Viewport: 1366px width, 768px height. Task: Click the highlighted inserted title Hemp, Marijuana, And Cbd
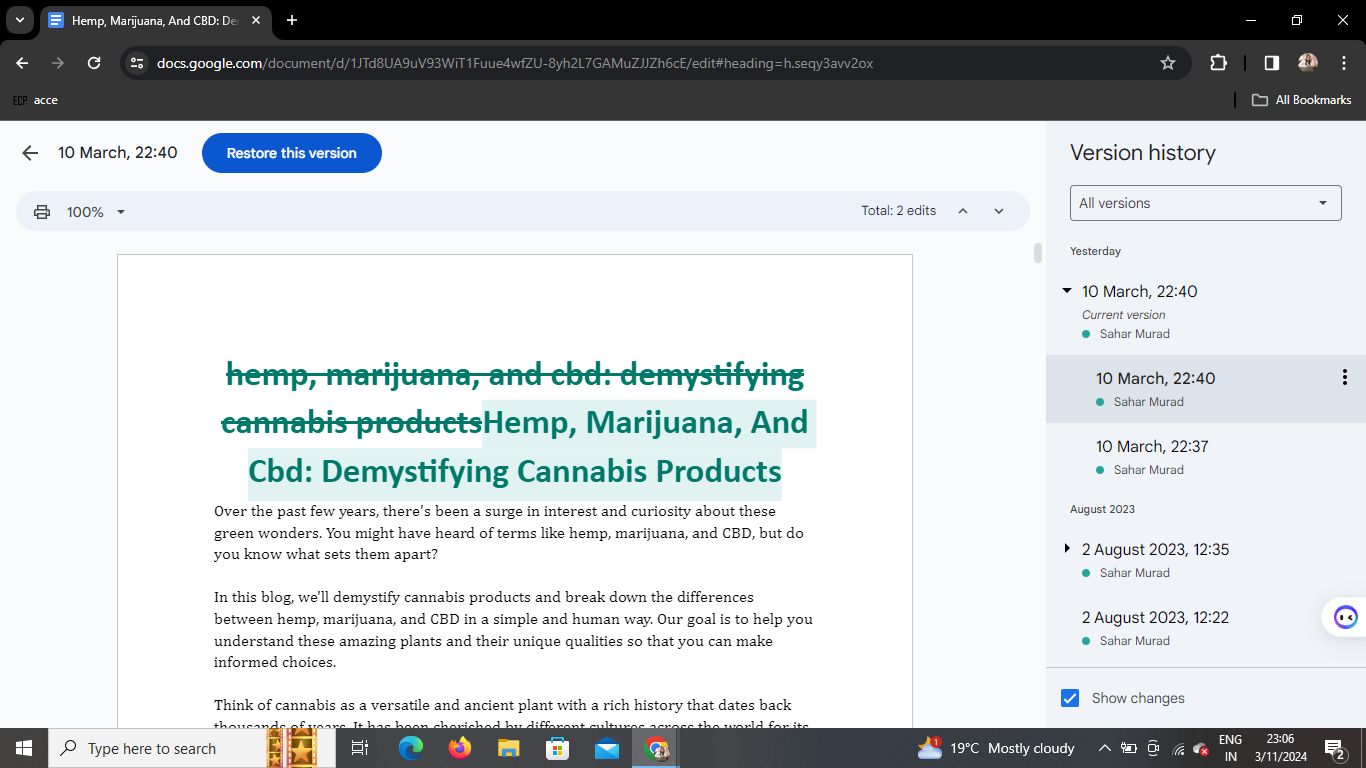coord(530,447)
